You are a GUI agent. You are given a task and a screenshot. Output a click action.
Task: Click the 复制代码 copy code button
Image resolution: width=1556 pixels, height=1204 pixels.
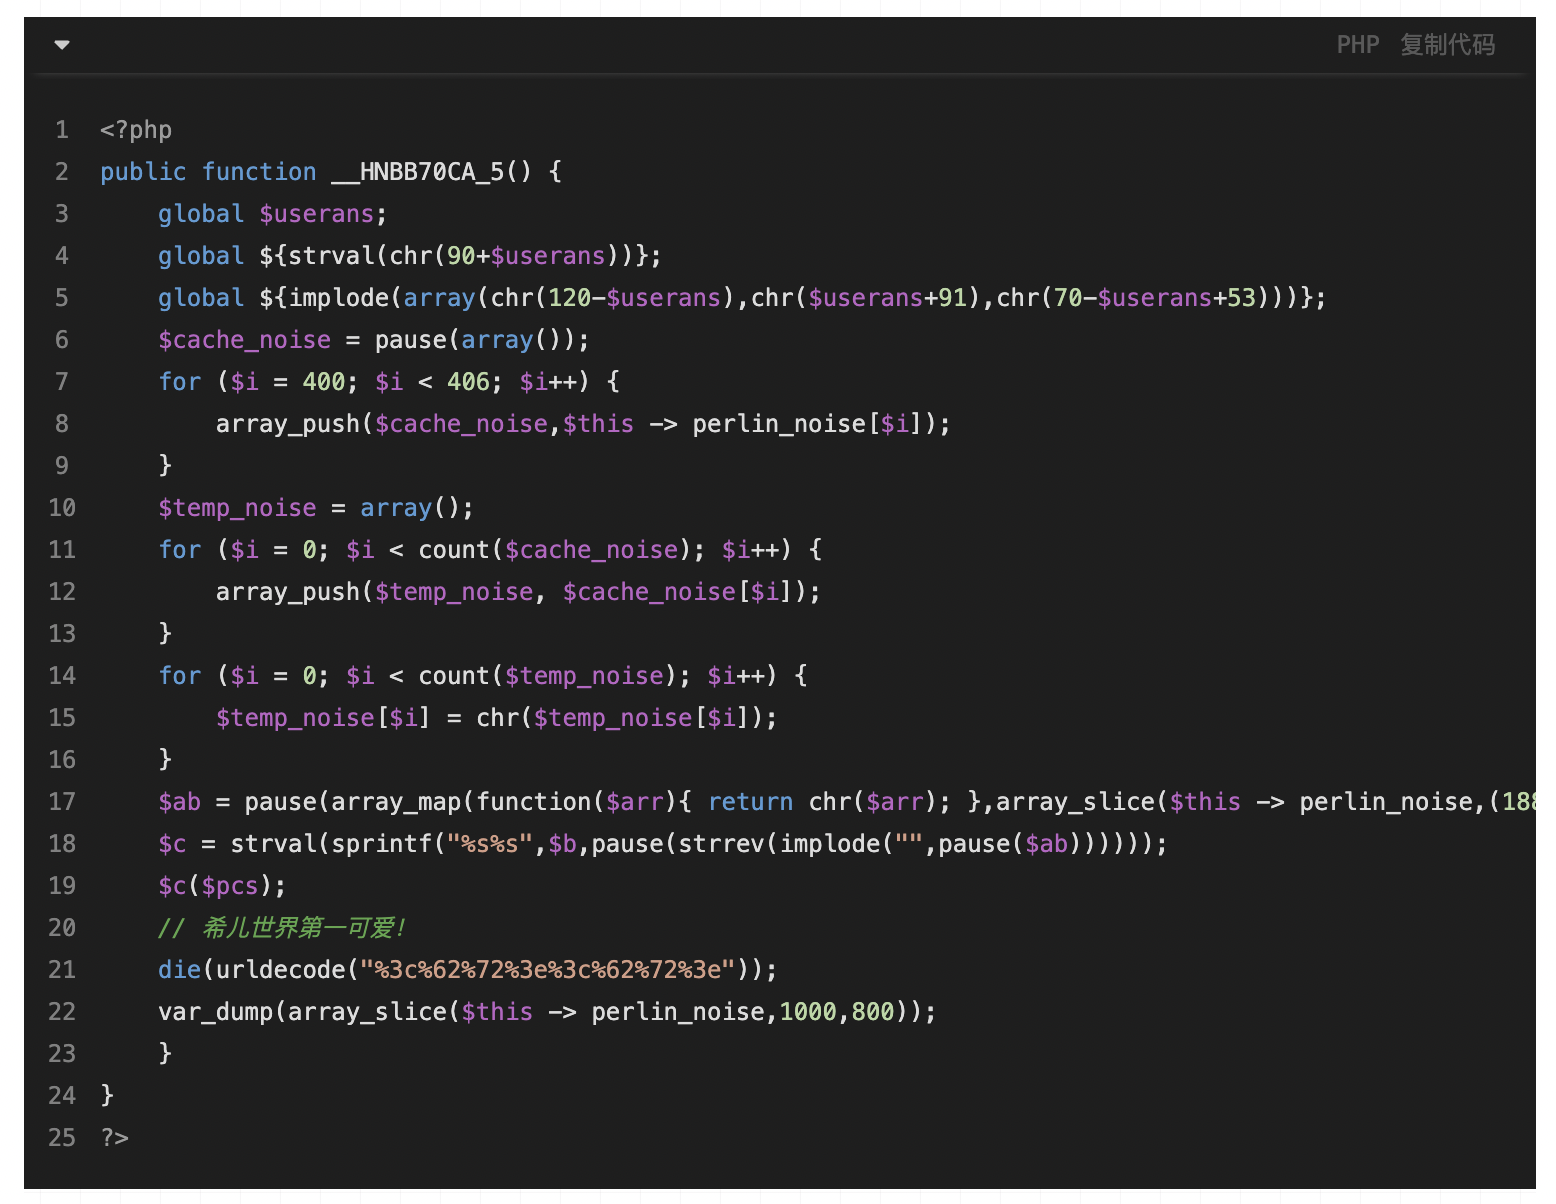click(1446, 45)
